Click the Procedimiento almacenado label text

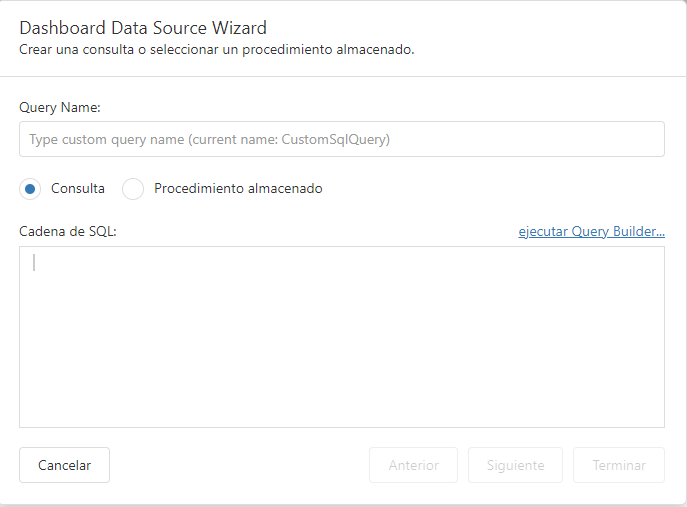238,188
